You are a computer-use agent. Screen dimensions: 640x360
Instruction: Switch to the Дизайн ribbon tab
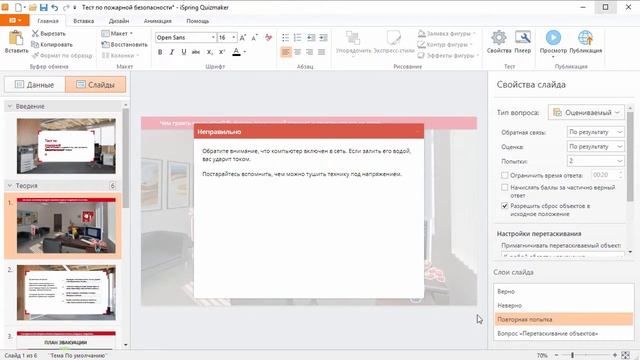119,21
